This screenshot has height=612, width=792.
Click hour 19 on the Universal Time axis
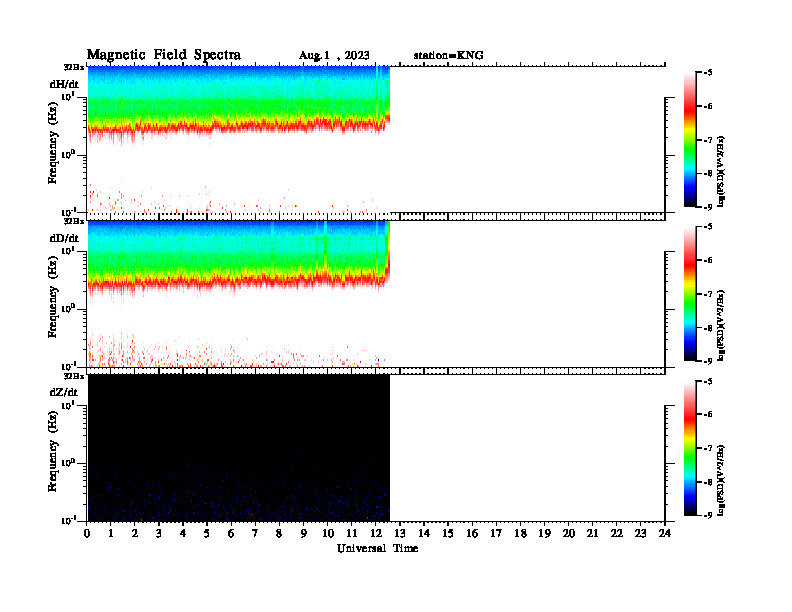[x=544, y=533]
